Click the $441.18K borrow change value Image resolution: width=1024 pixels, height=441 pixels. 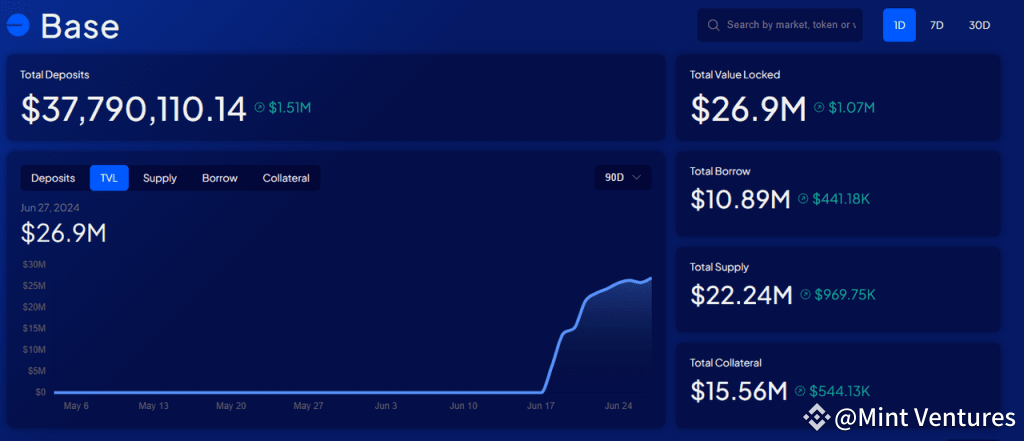(x=841, y=199)
